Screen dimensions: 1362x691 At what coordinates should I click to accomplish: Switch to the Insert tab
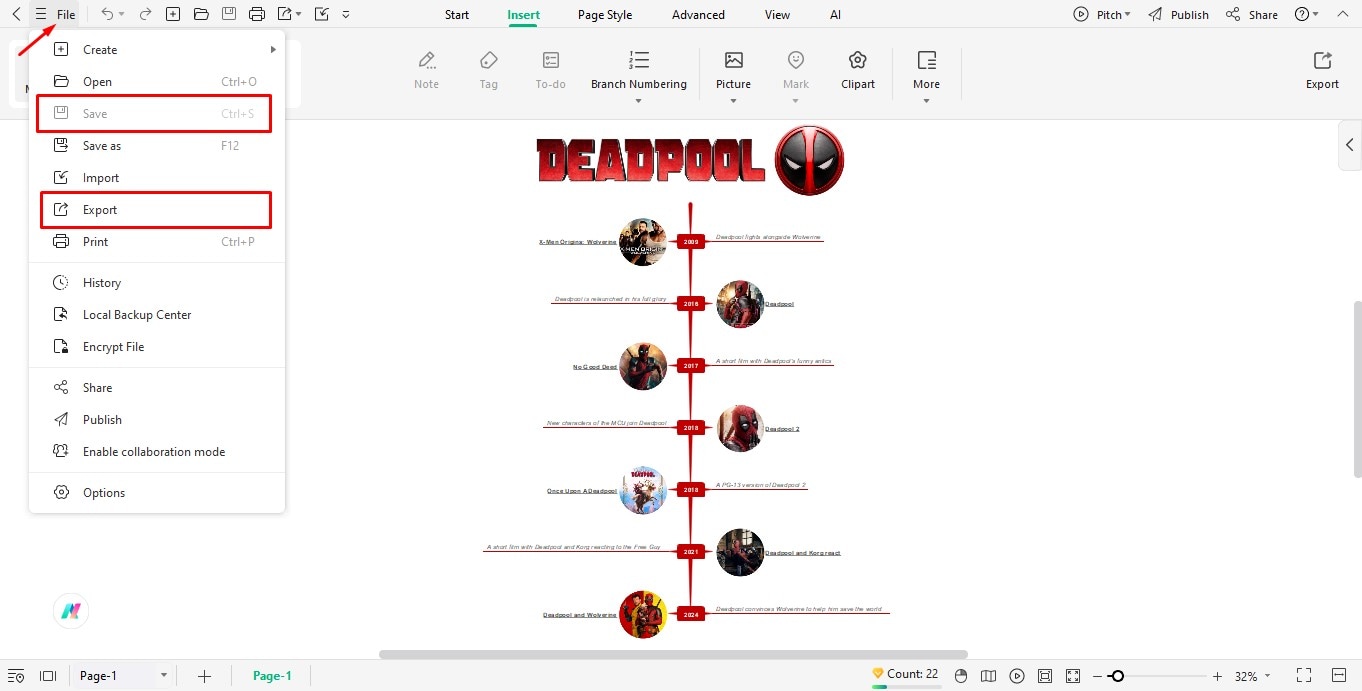[x=523, y=15]
